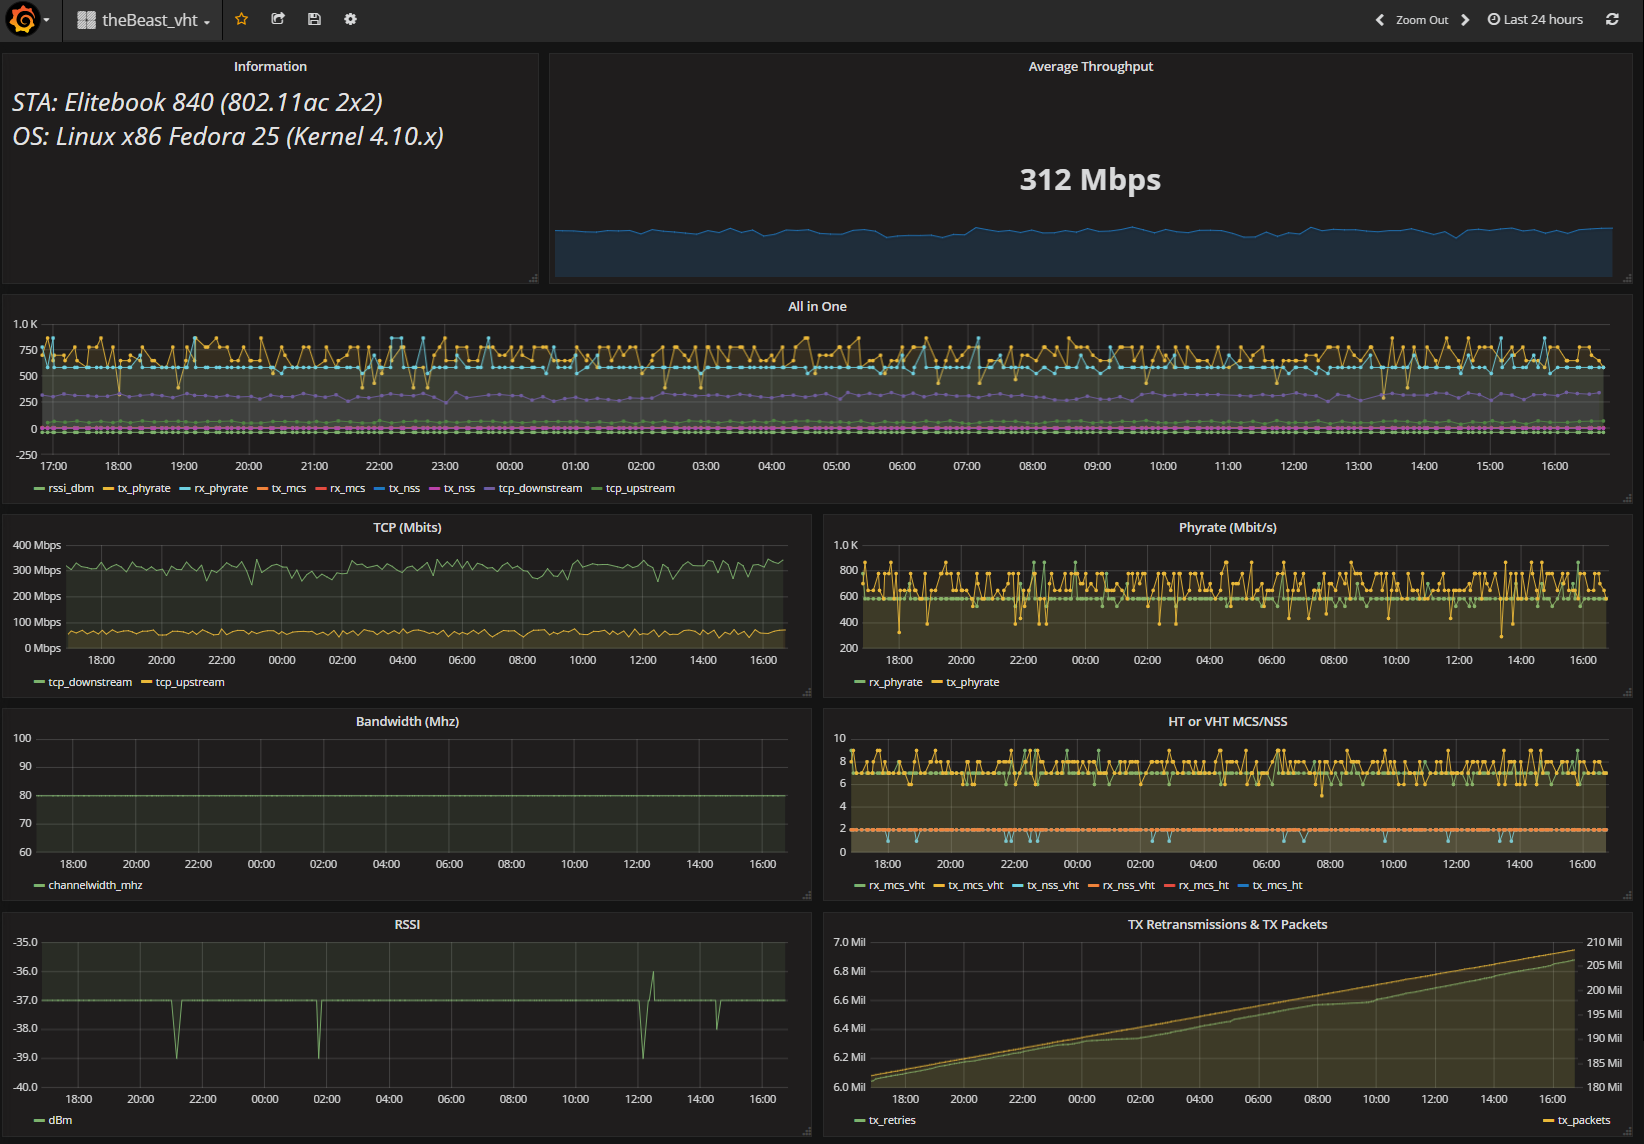Shift time range forward with right arrow
Screen dimensions: 1644x1144
[x=1465, y=20]
